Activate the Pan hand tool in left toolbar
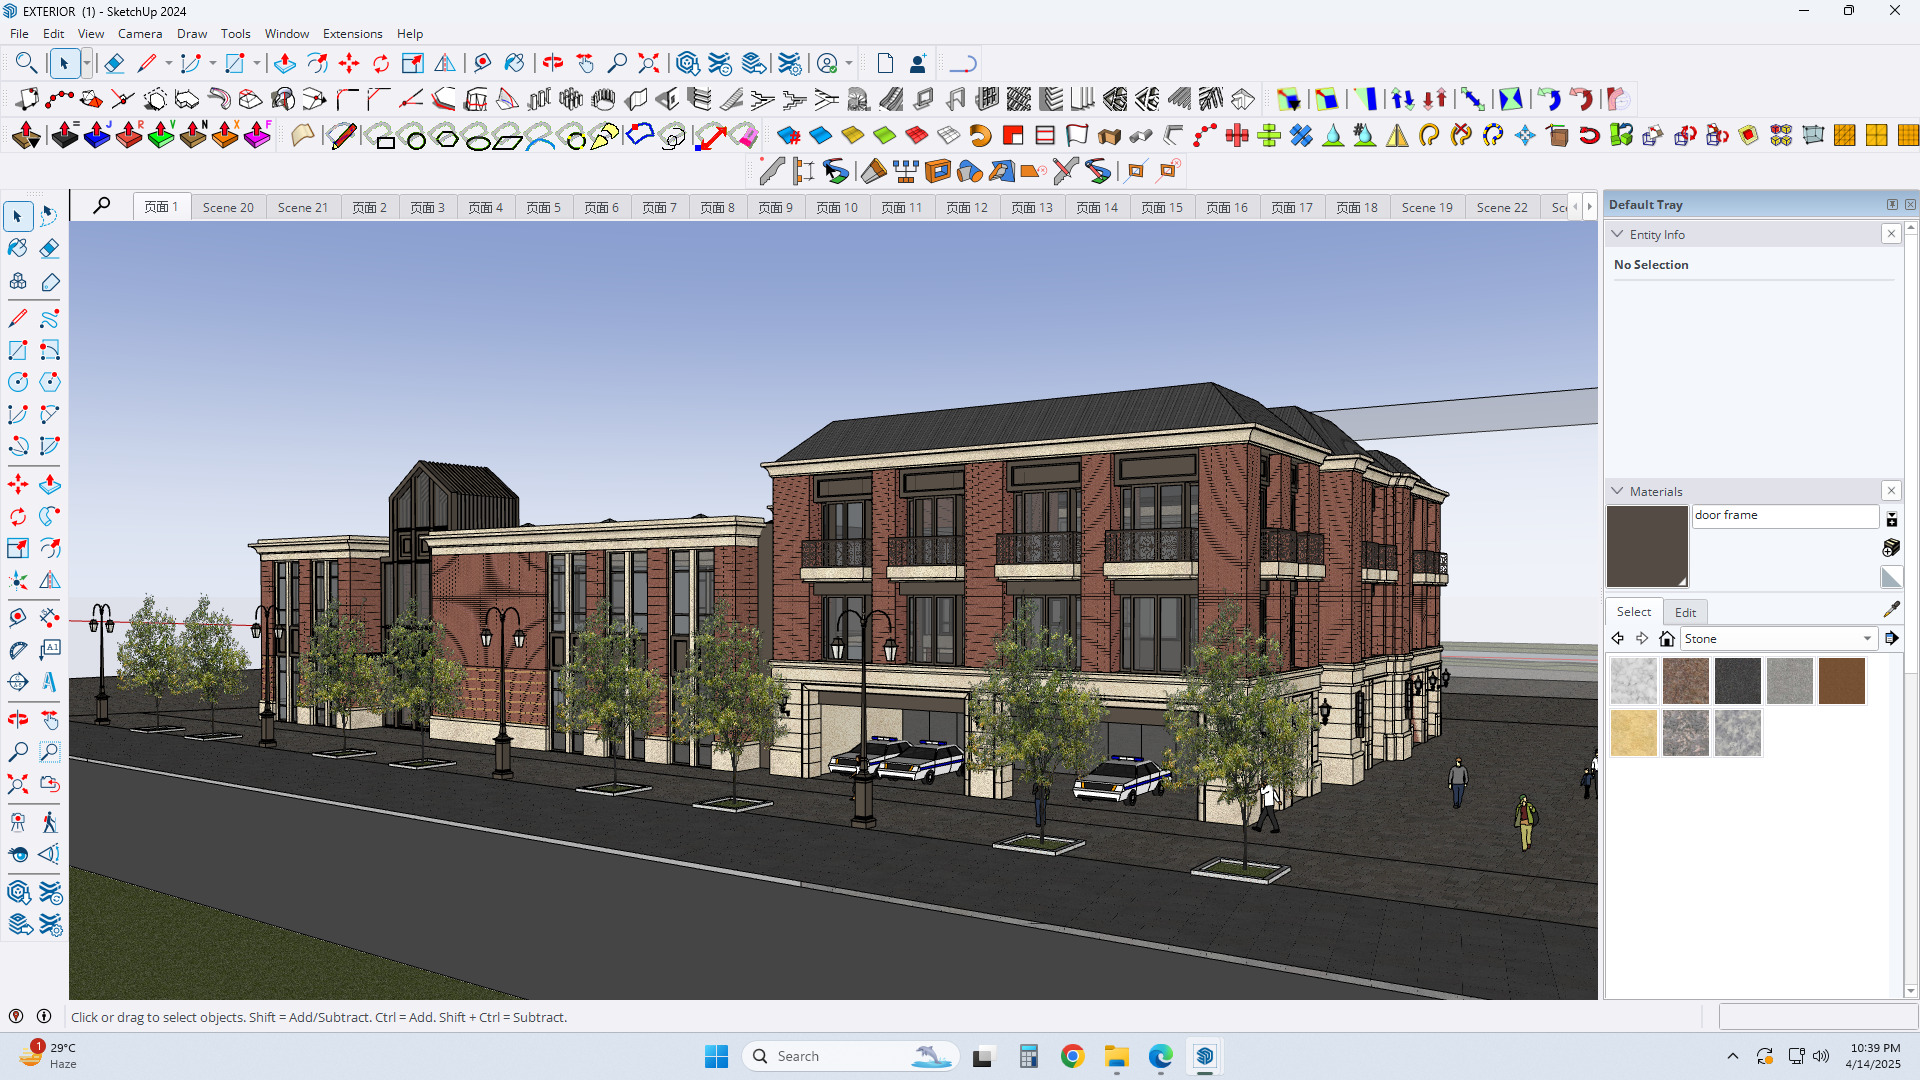 (49, 720)
